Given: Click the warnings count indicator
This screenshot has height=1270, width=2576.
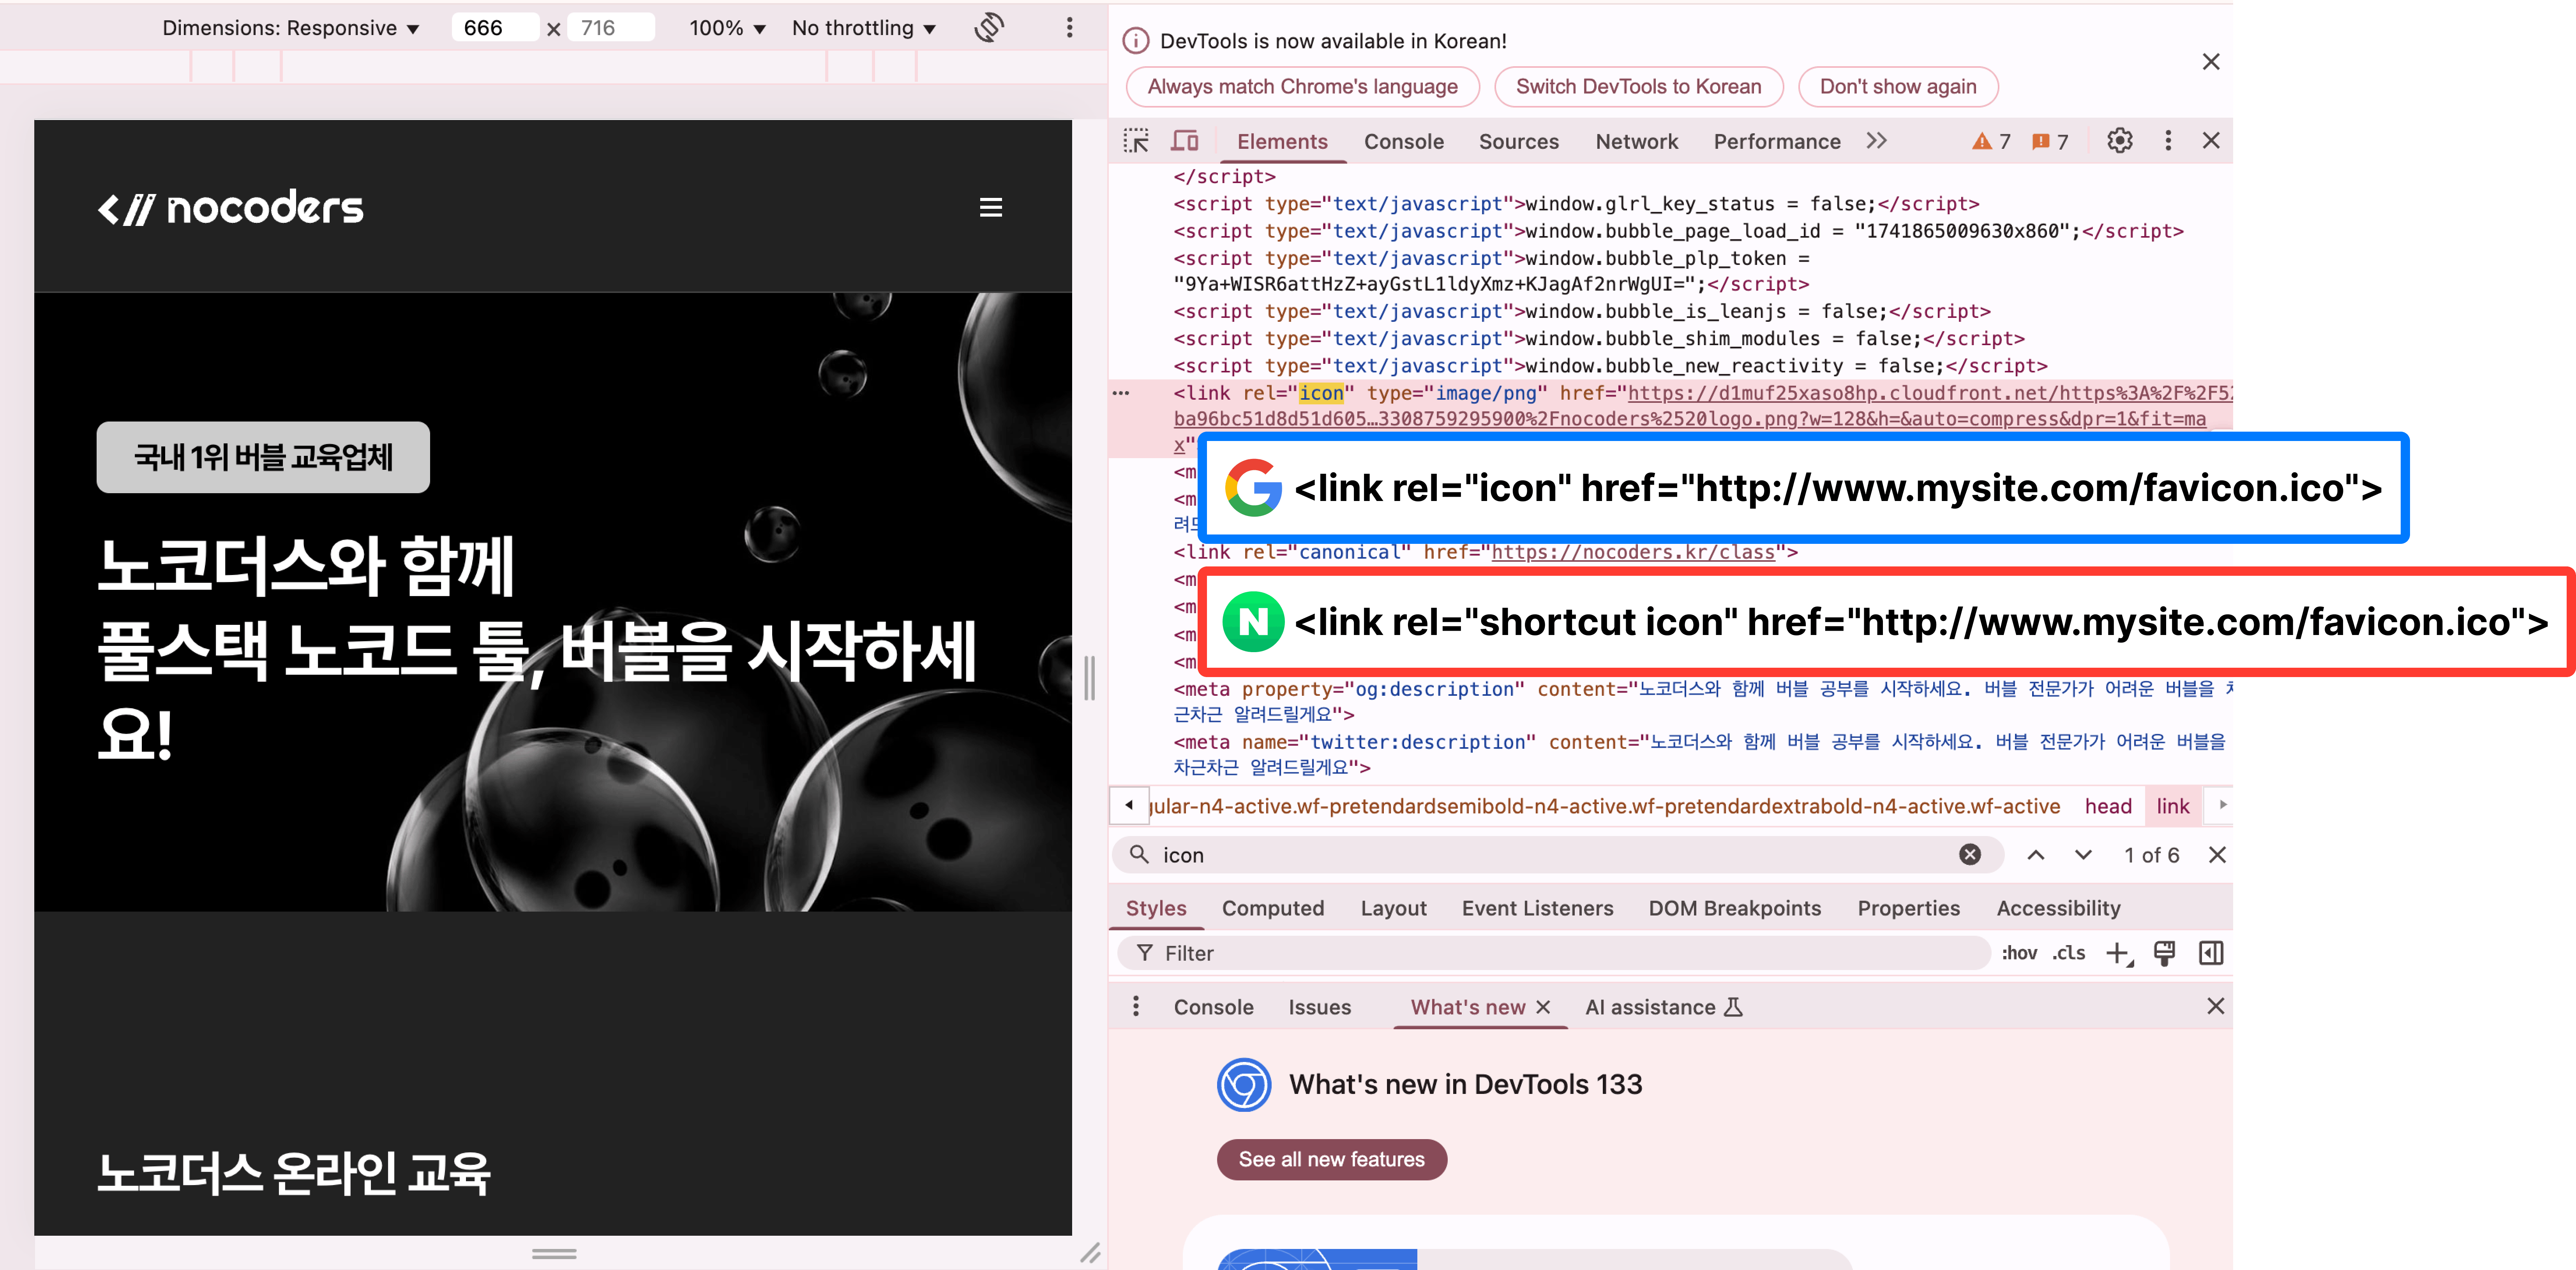Looking at the screenshot, I should [1990, 142].
